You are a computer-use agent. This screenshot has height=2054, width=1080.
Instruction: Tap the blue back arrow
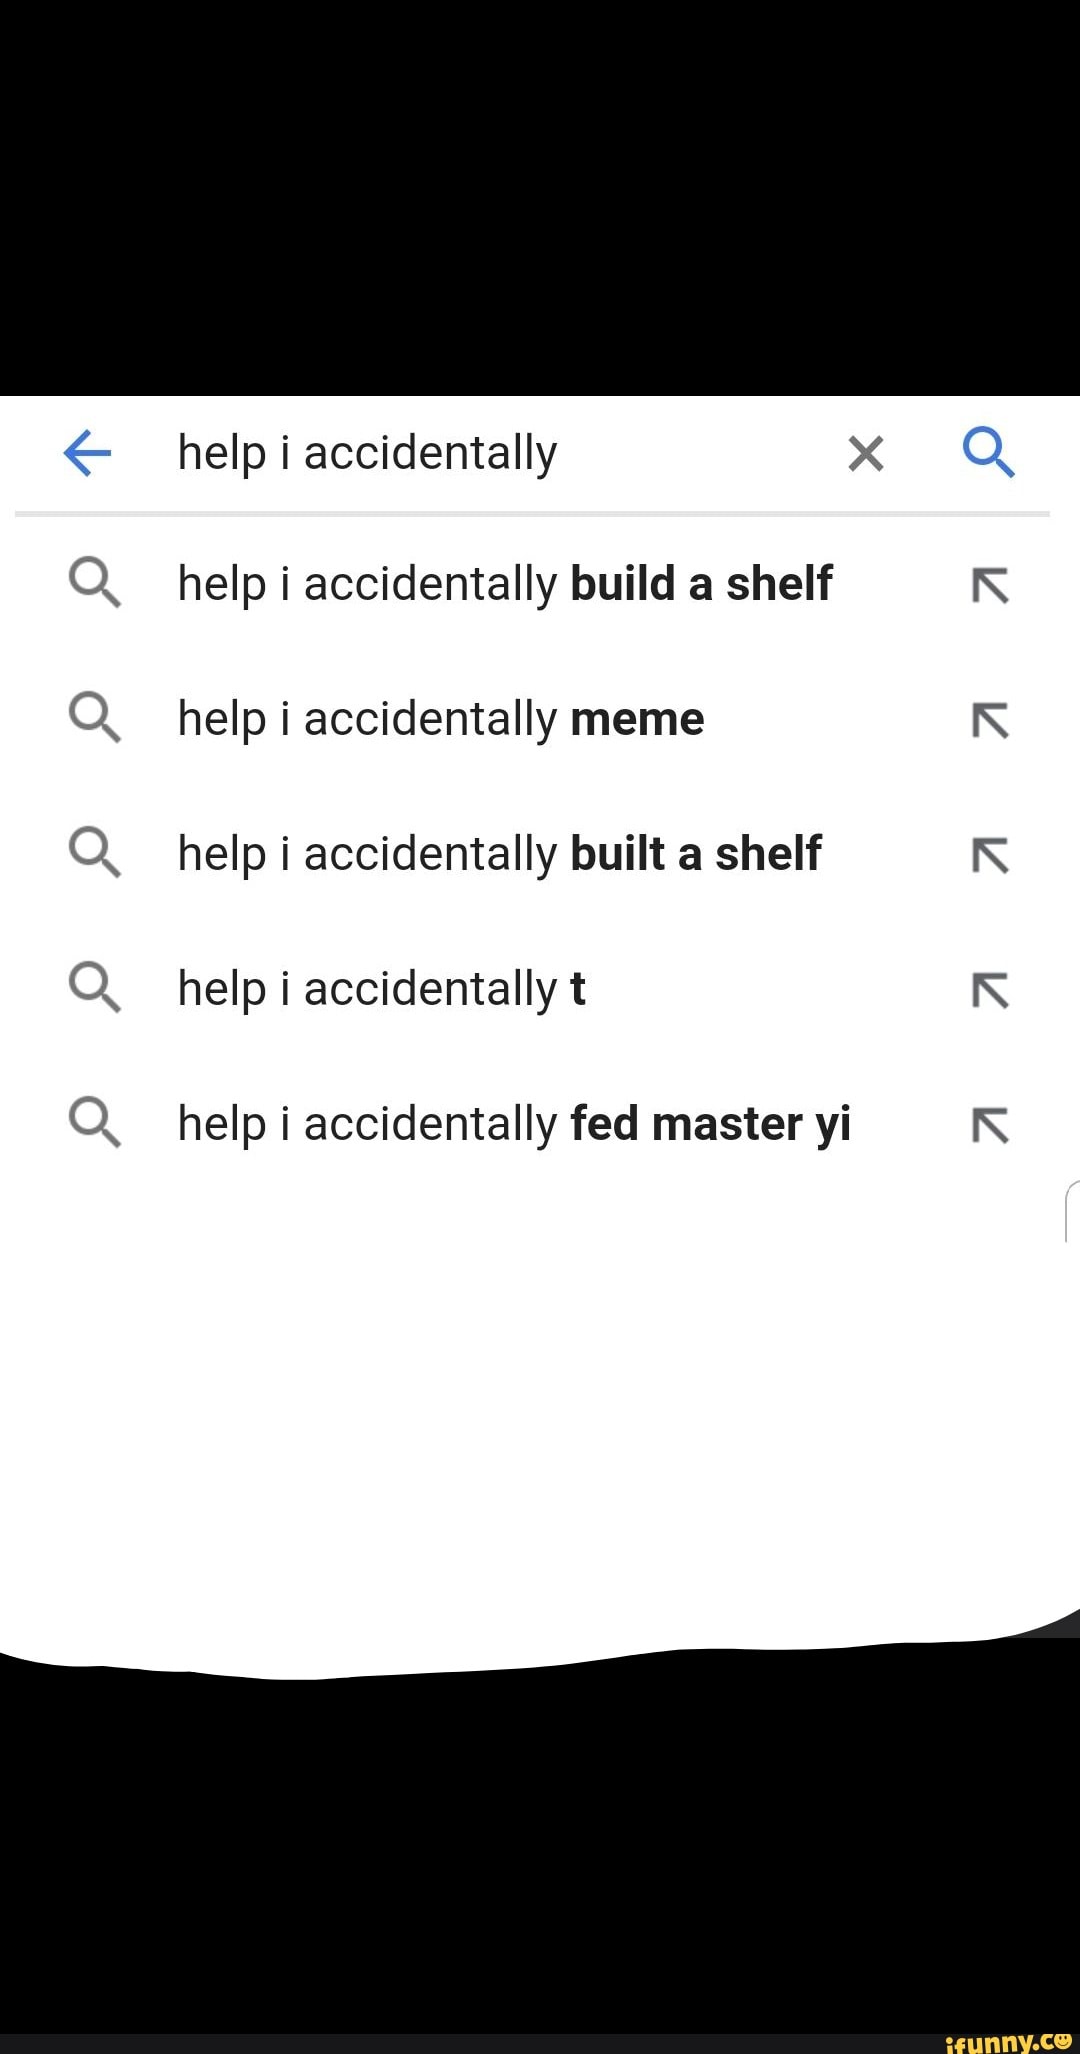[87, 454]
